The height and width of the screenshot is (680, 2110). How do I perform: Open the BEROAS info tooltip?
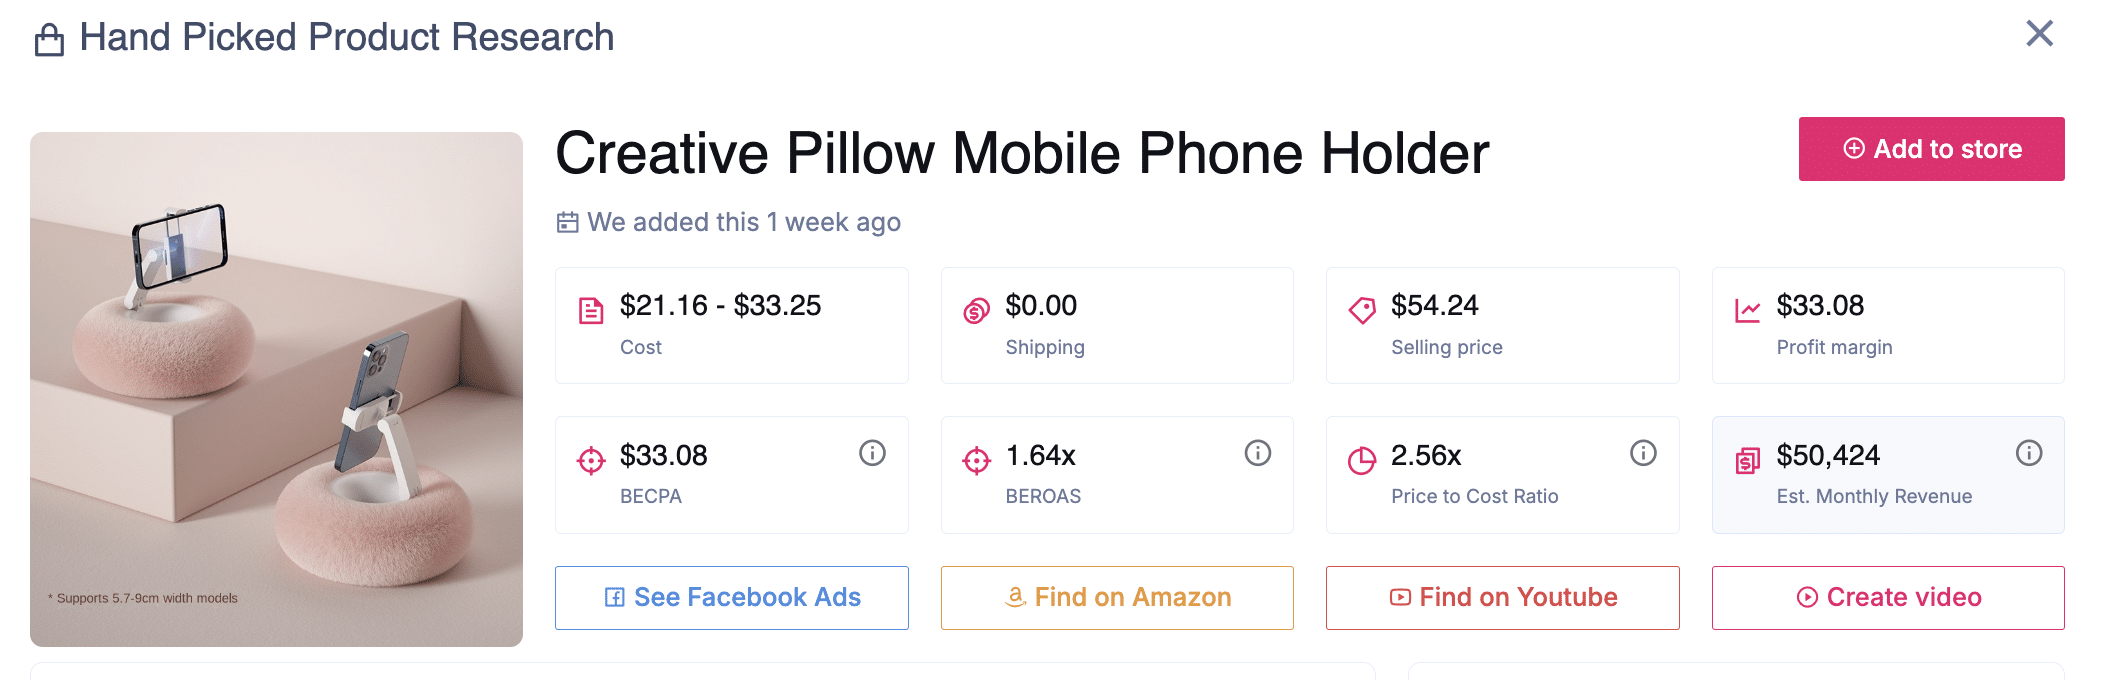1258,452
